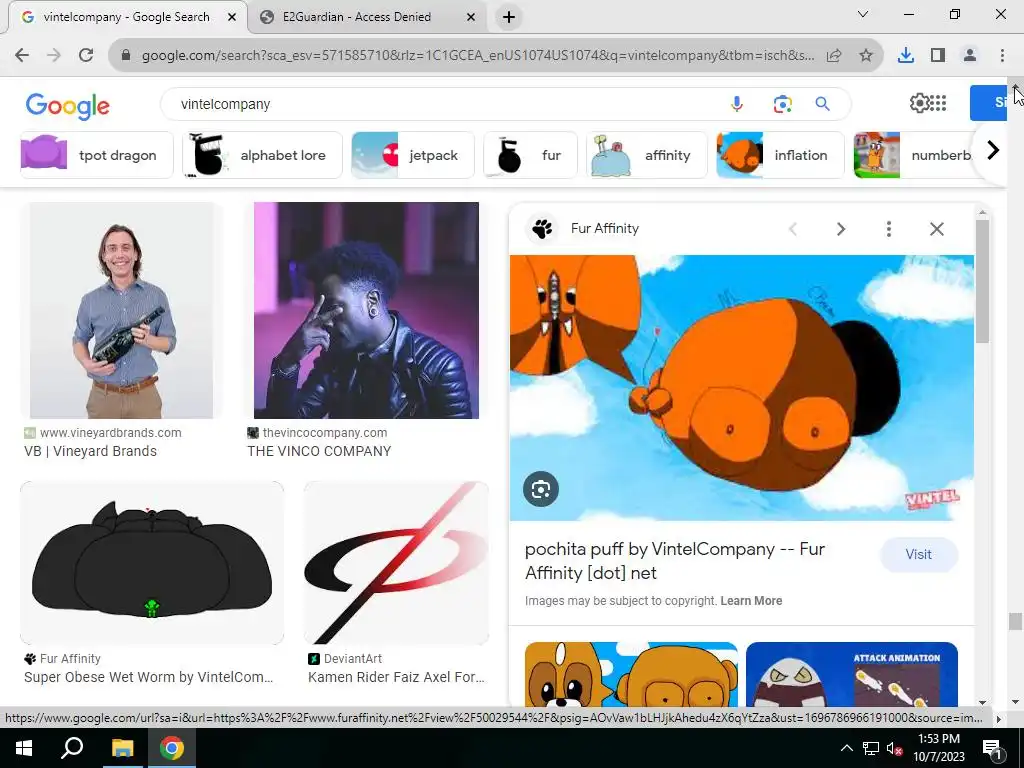Open Windows taskbar search
The width and height of the screenshot is (1024, 768).
click(x=72, y=748)
